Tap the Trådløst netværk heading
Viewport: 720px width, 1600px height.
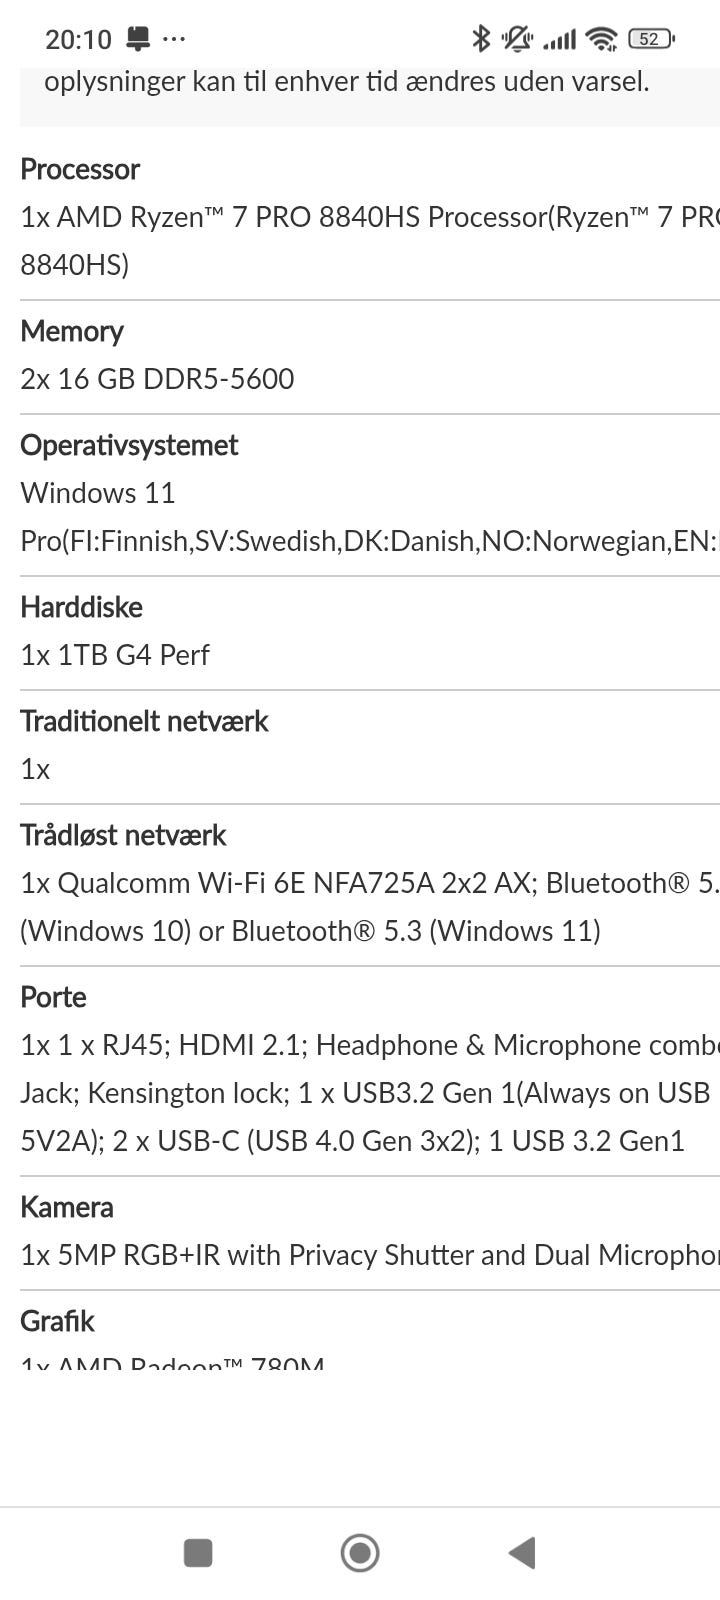[123, 835]
